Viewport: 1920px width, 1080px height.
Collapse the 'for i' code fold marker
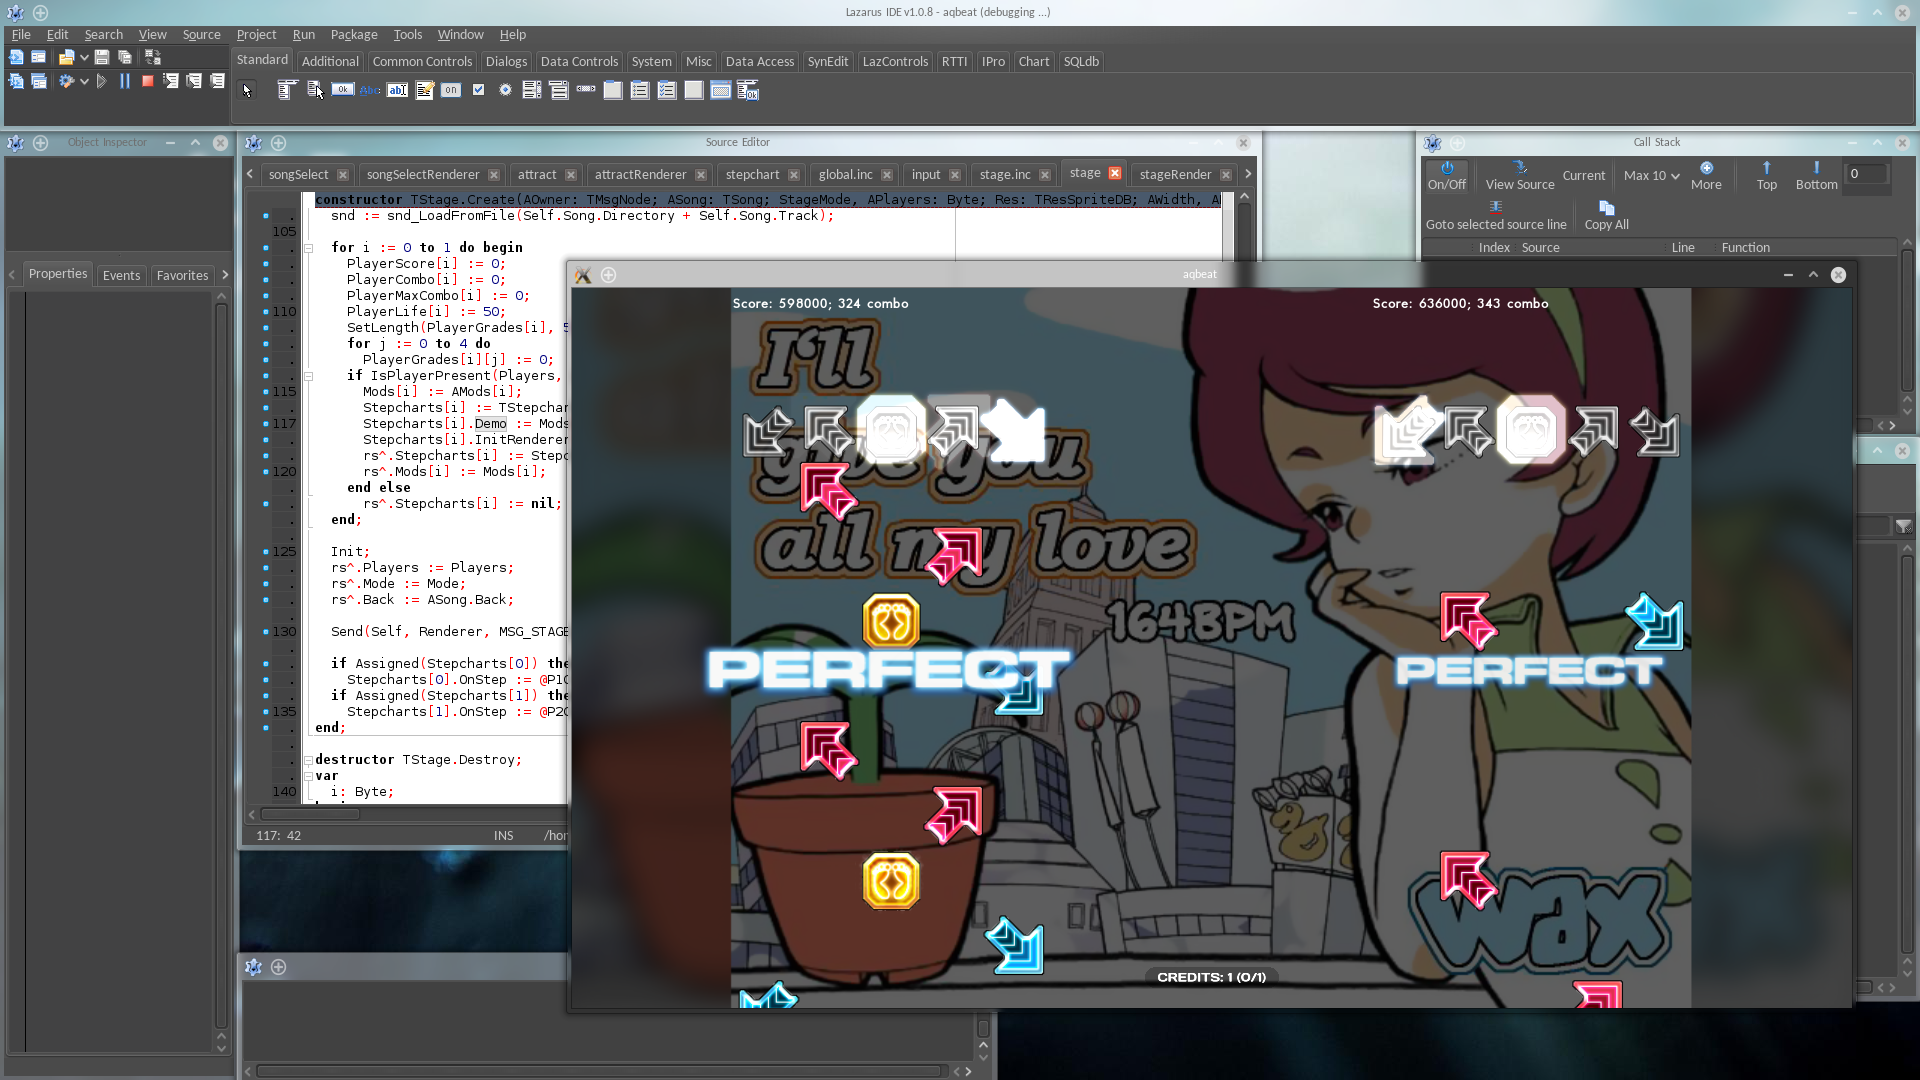pos(308,248)
